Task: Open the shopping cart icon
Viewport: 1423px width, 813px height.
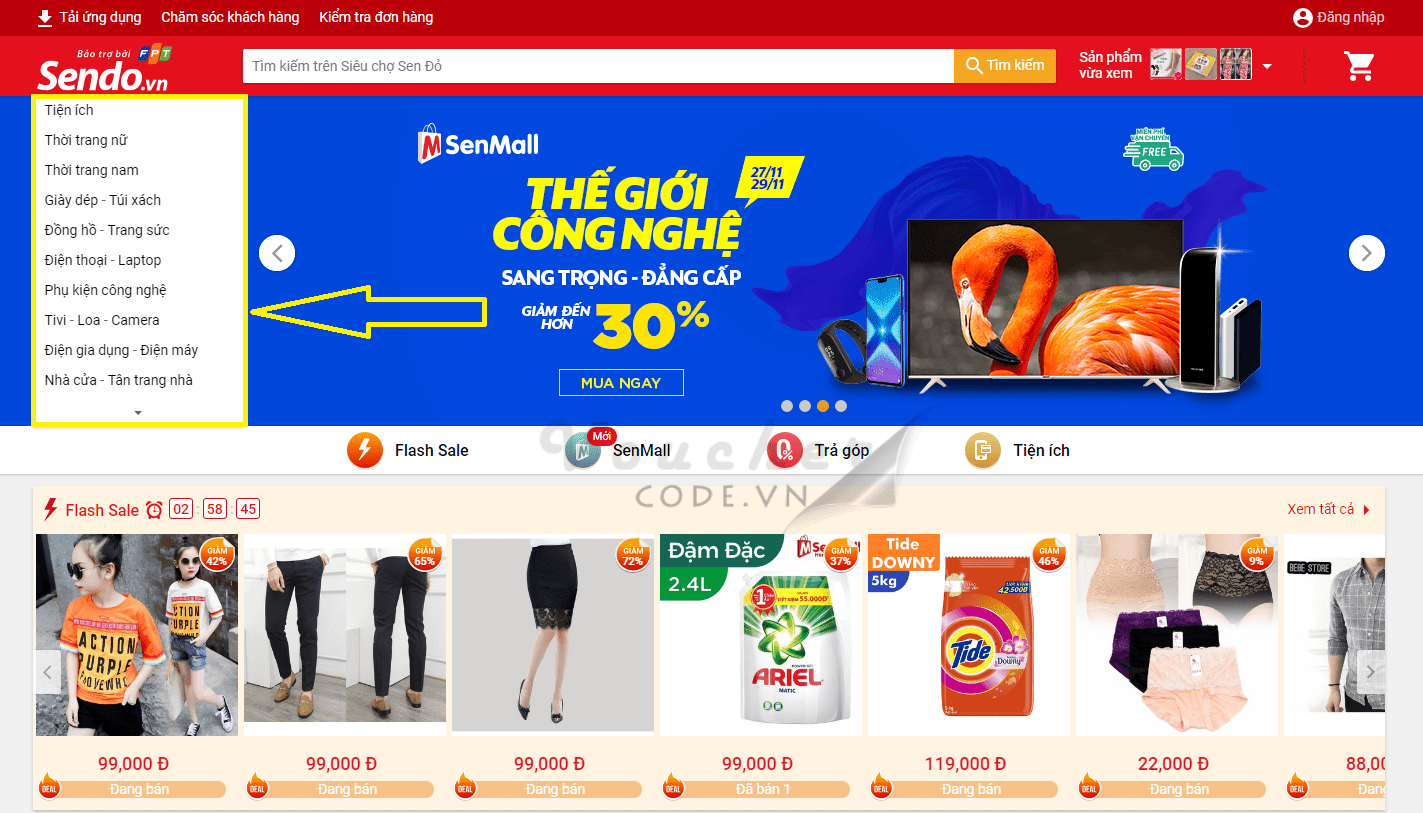Action: pos(1359,66)
